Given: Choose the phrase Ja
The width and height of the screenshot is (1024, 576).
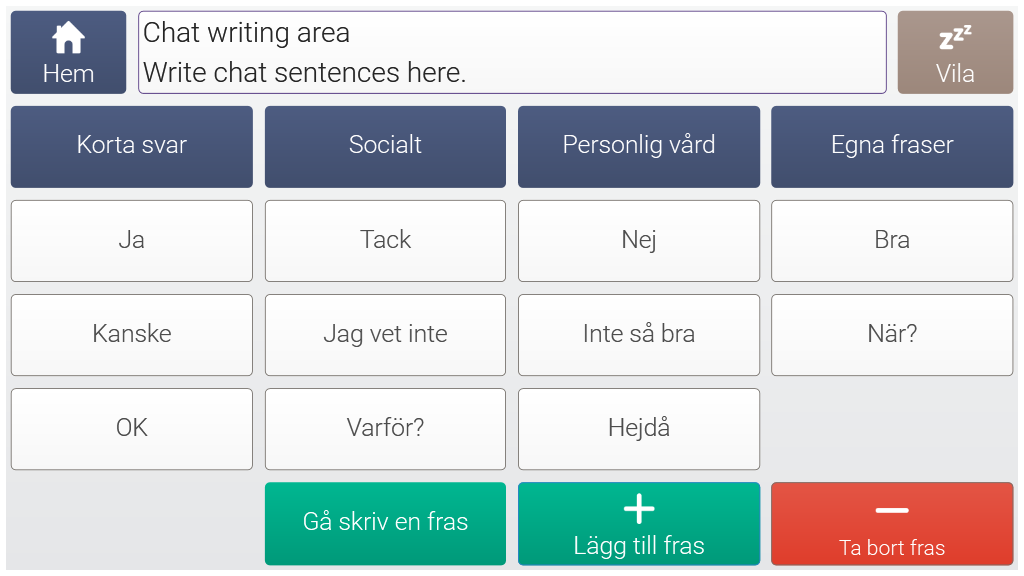Looking at the screenshot, I should (132, 240).
